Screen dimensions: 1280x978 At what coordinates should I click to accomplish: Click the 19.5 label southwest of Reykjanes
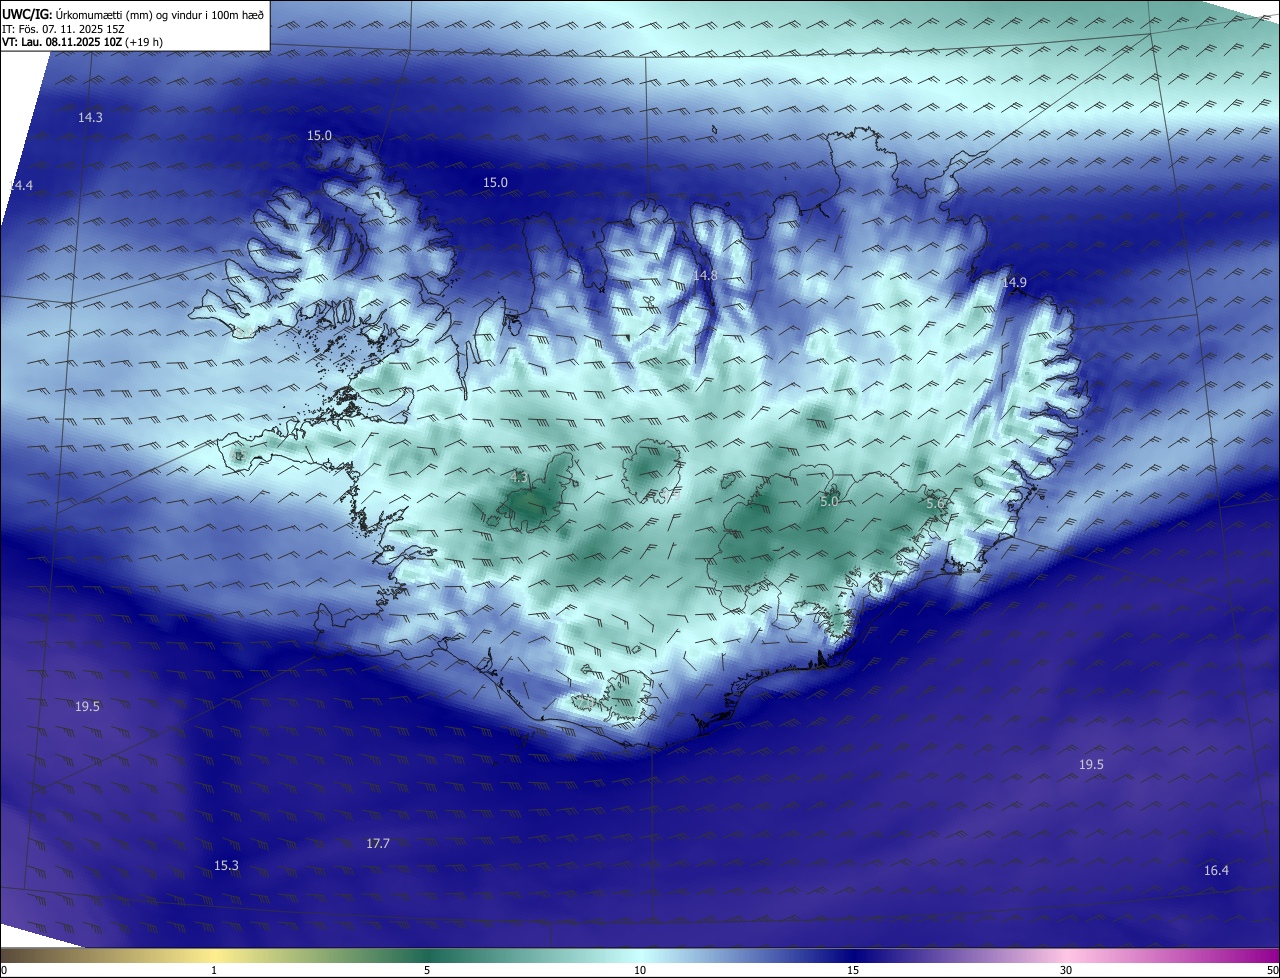point(87,707)
